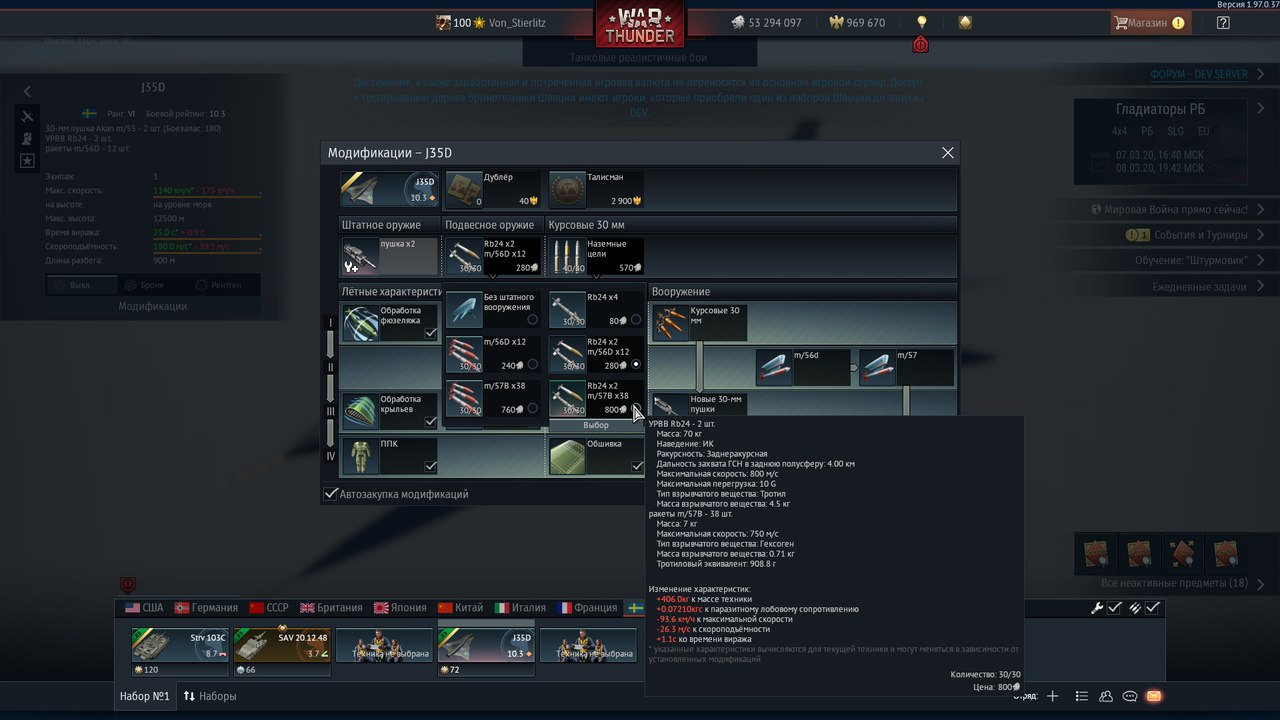
Task: Switch to the Китай nation tab
Action: pos(460,607)
